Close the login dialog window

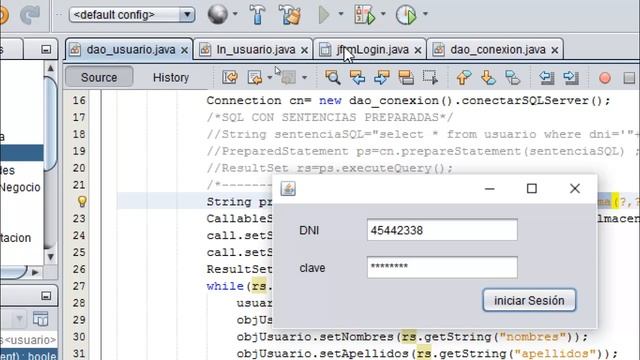tap(575, 189)
